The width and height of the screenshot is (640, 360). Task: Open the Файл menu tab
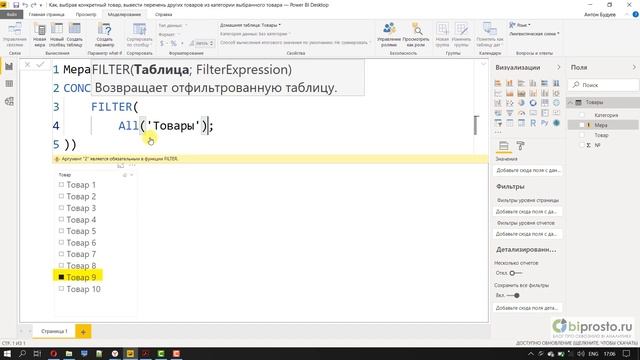click(x=11, y=15)
